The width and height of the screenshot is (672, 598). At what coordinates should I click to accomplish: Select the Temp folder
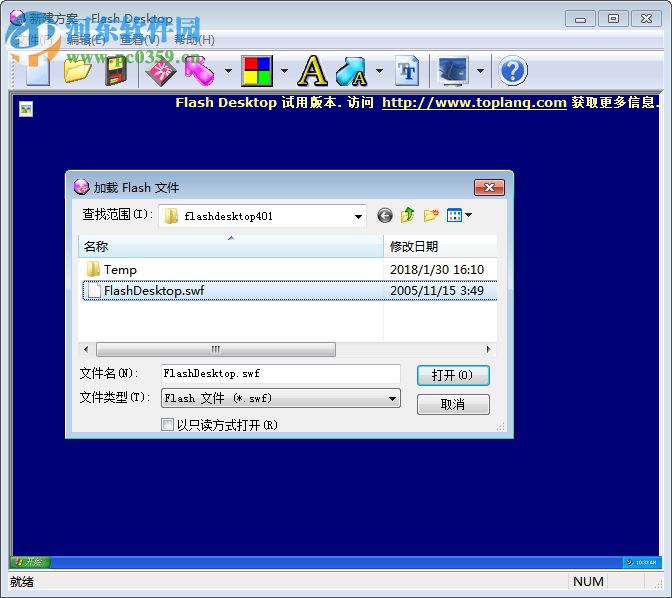pos(111,270)
